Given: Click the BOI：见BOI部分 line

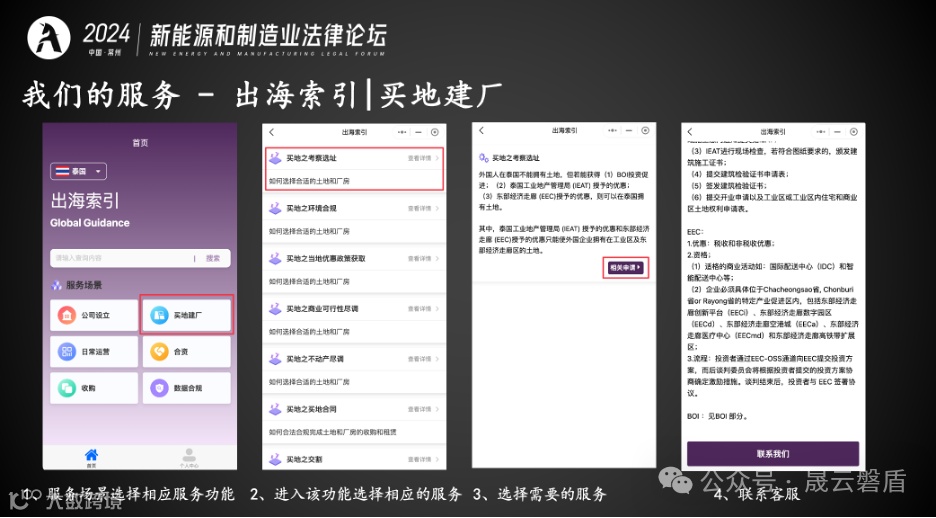Looking at the screenshot, I should coord(718,416).
